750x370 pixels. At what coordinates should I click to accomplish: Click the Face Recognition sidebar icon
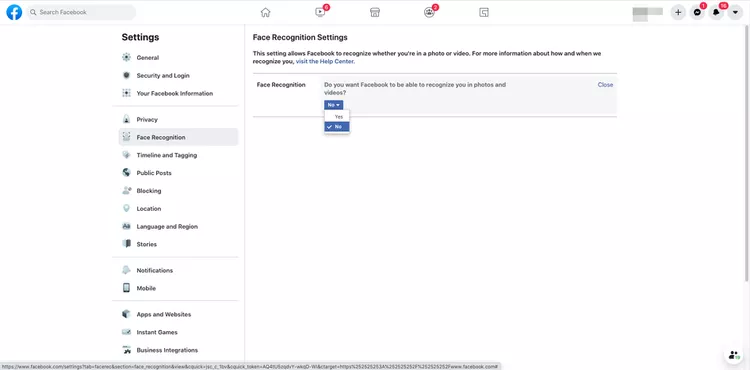(x=126, y=137)
